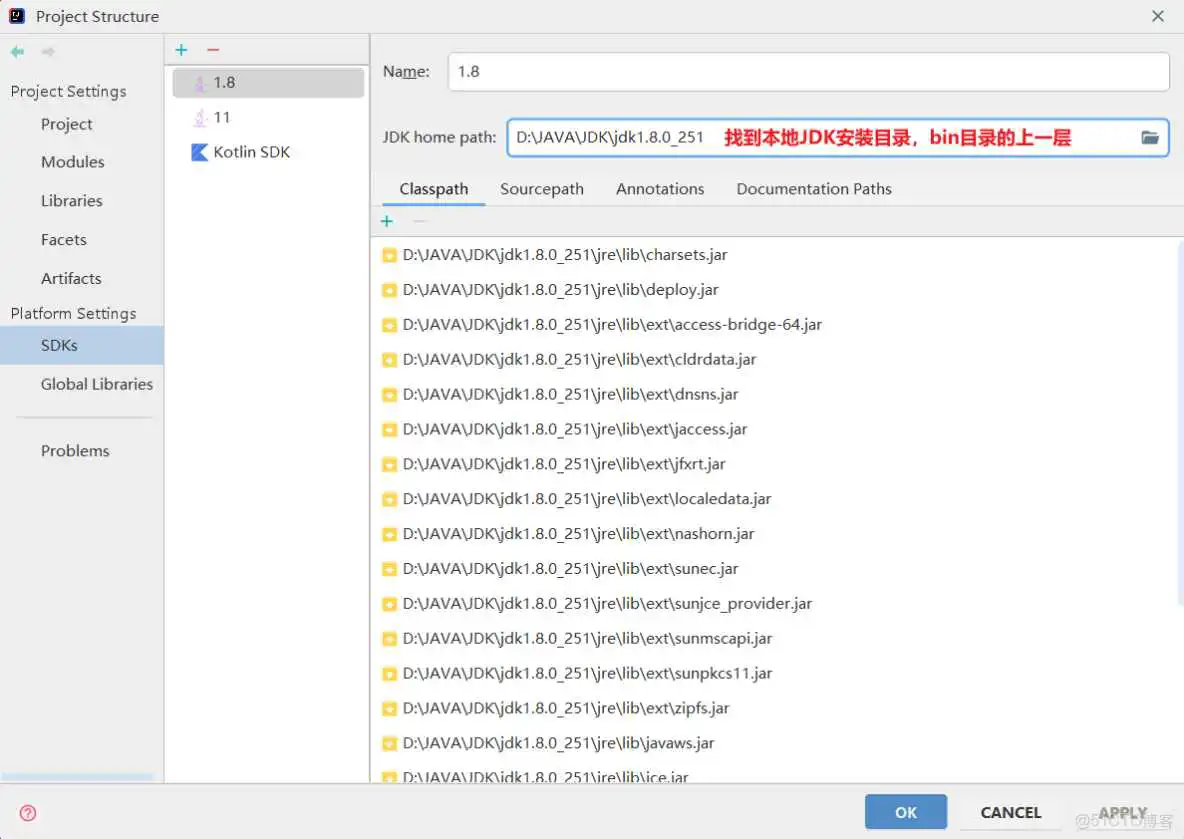Click plus icon to add a classpath entry

[x=387, y=221]
